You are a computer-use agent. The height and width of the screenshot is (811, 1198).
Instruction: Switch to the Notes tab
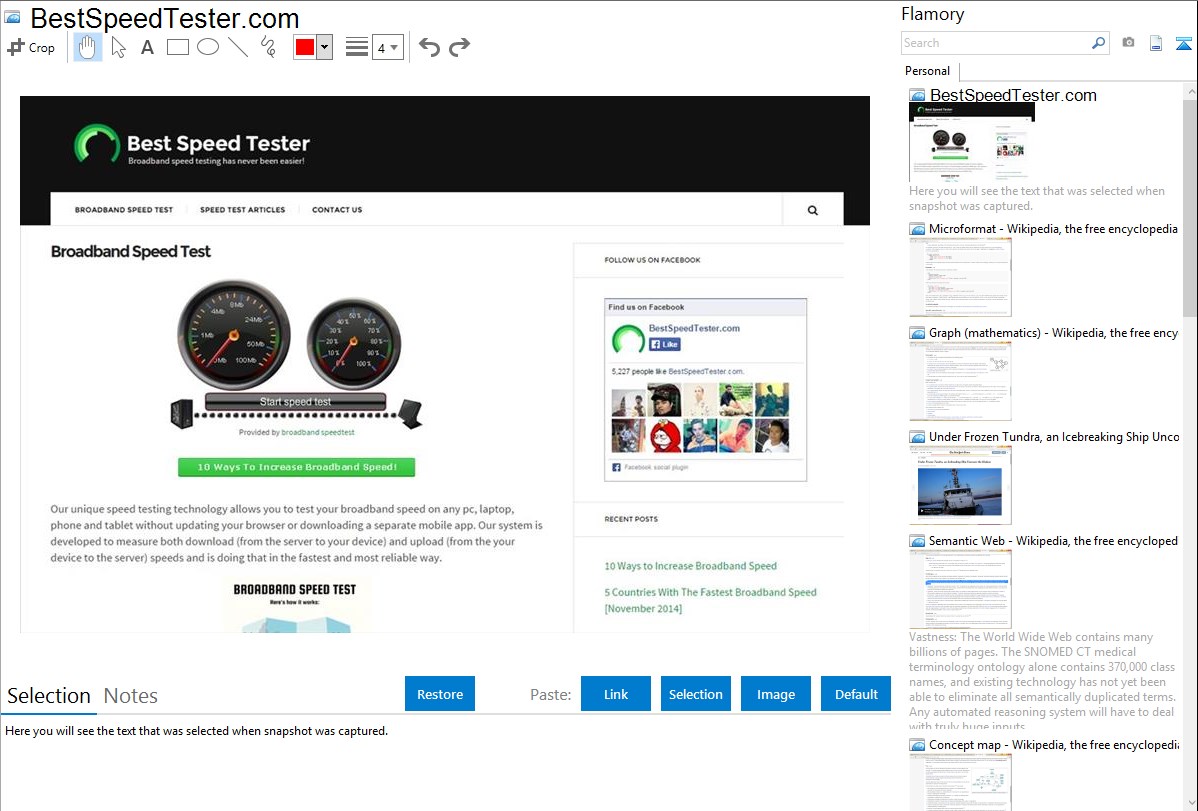[131, 696]
